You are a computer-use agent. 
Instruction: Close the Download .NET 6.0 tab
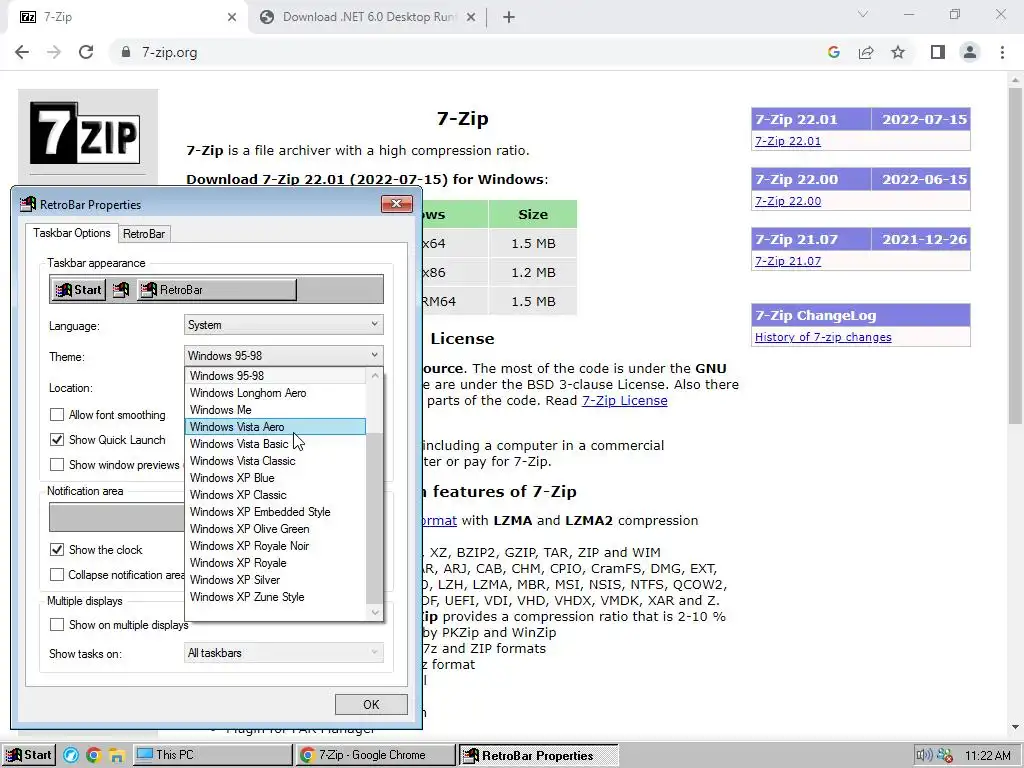click(x=471, y=18)
